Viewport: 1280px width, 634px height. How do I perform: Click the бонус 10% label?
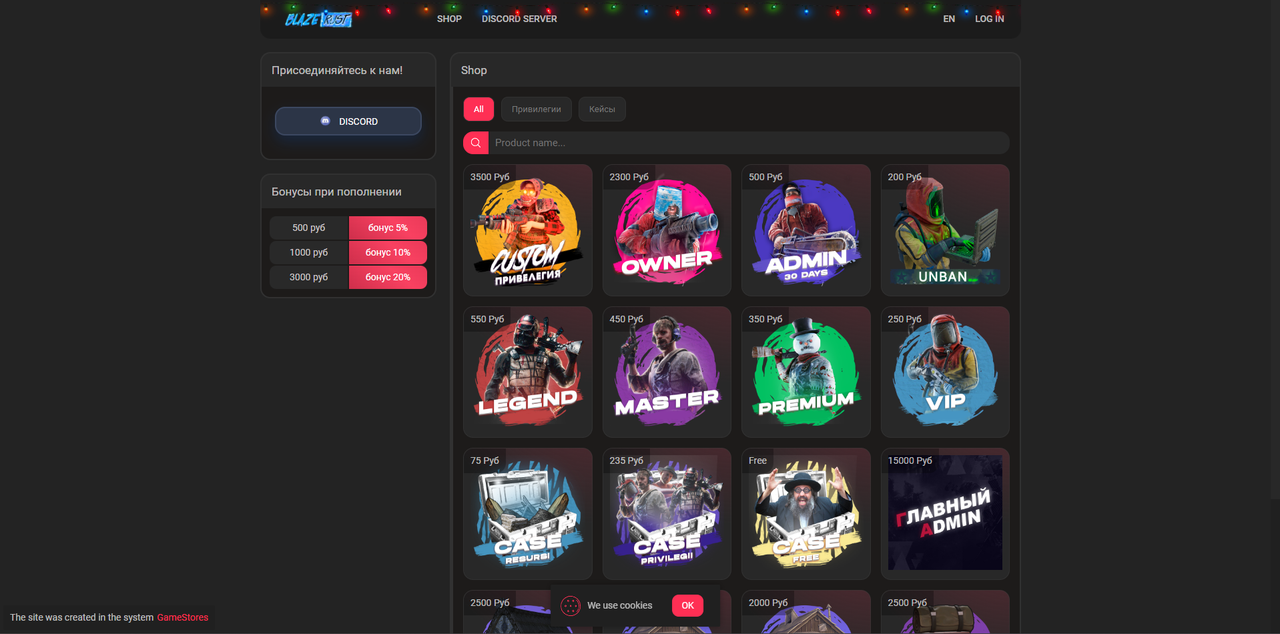(388, 252)
